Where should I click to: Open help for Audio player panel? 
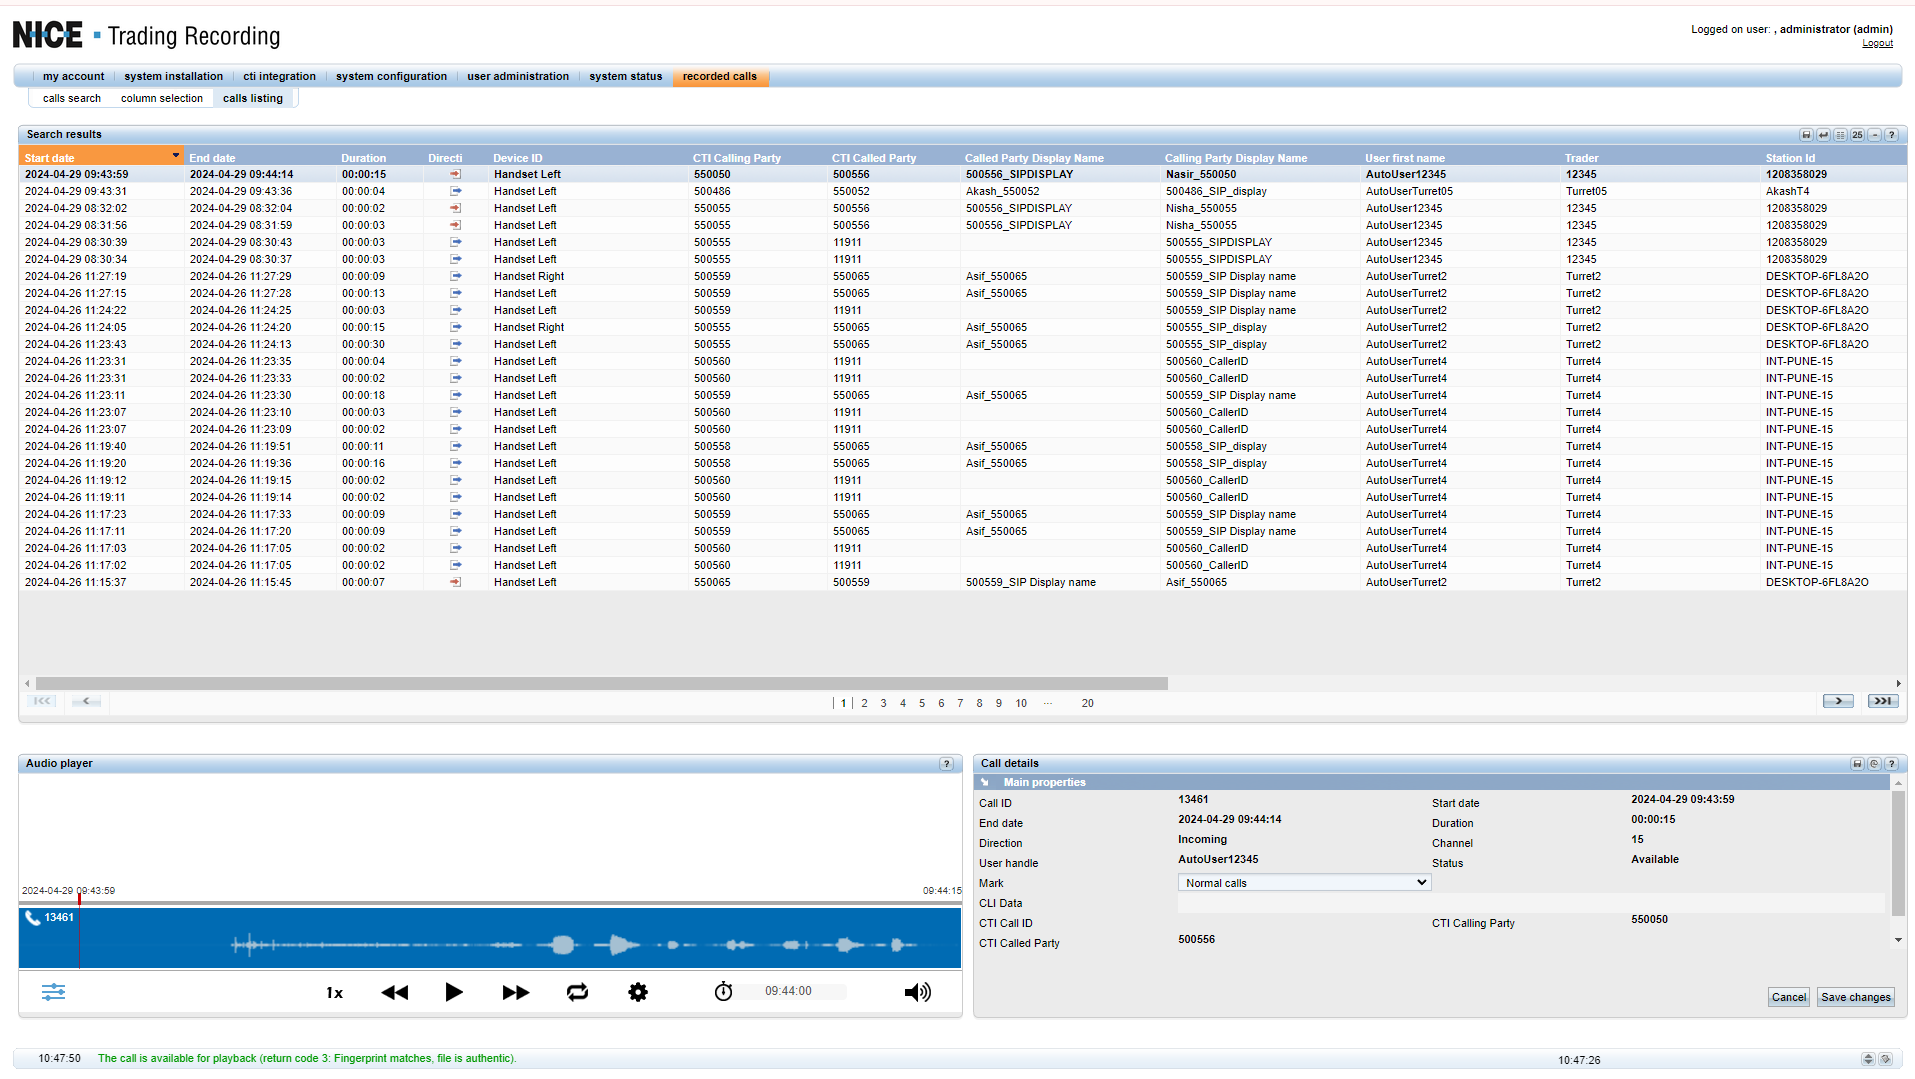point(946,764)
